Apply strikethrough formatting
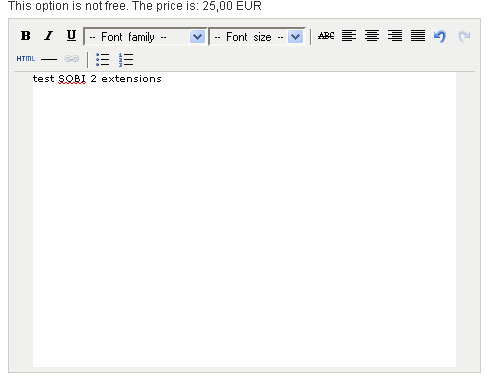Image resolution: width=493 pixels, height=387 pixels. pos(326,36)
